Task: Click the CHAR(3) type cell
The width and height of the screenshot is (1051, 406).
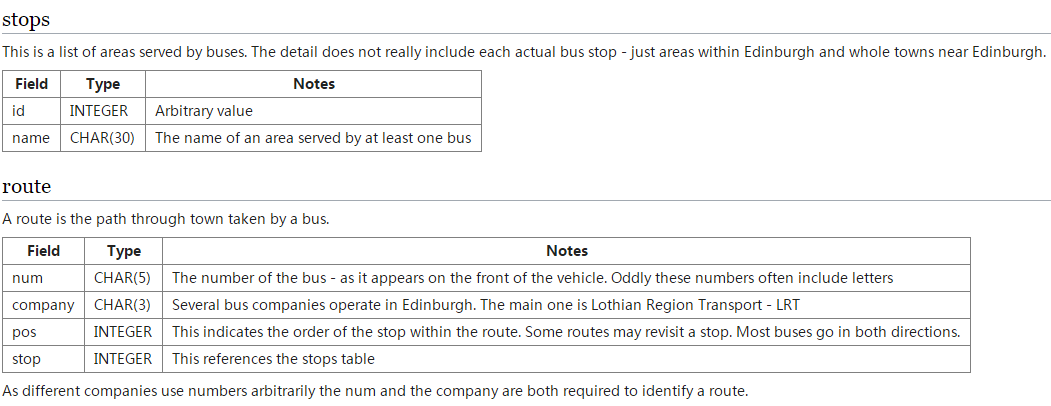Action: click(x=122, y=304)
